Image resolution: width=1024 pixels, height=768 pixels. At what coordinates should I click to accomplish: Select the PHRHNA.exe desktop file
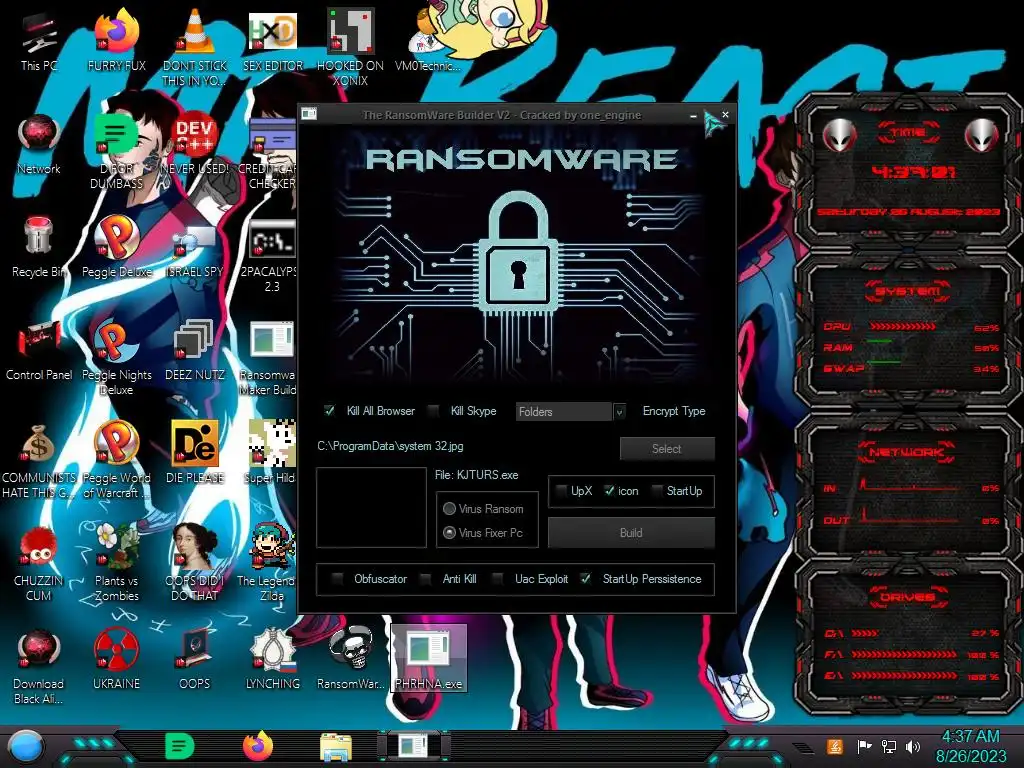coord(428,658)
